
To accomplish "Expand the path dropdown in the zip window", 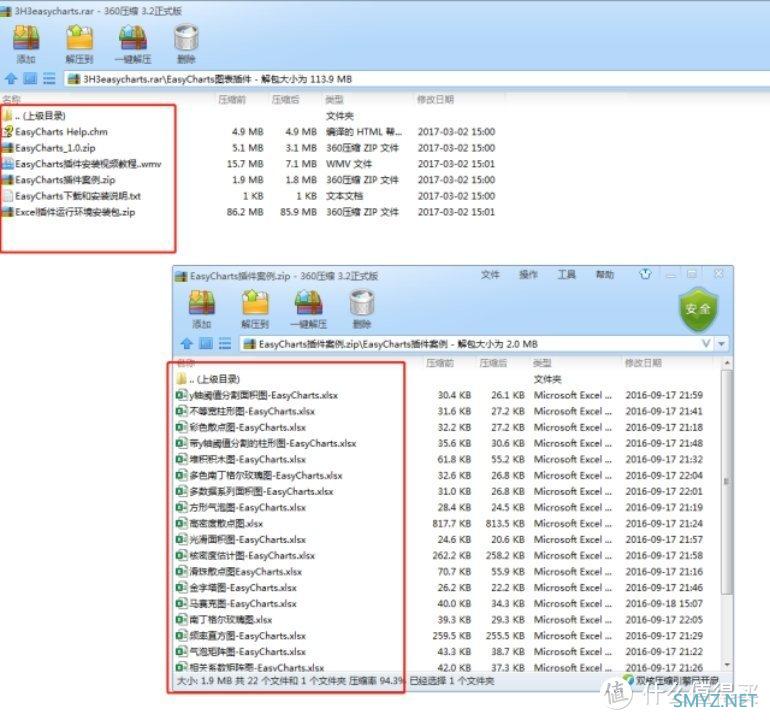I will click(721, 344).
